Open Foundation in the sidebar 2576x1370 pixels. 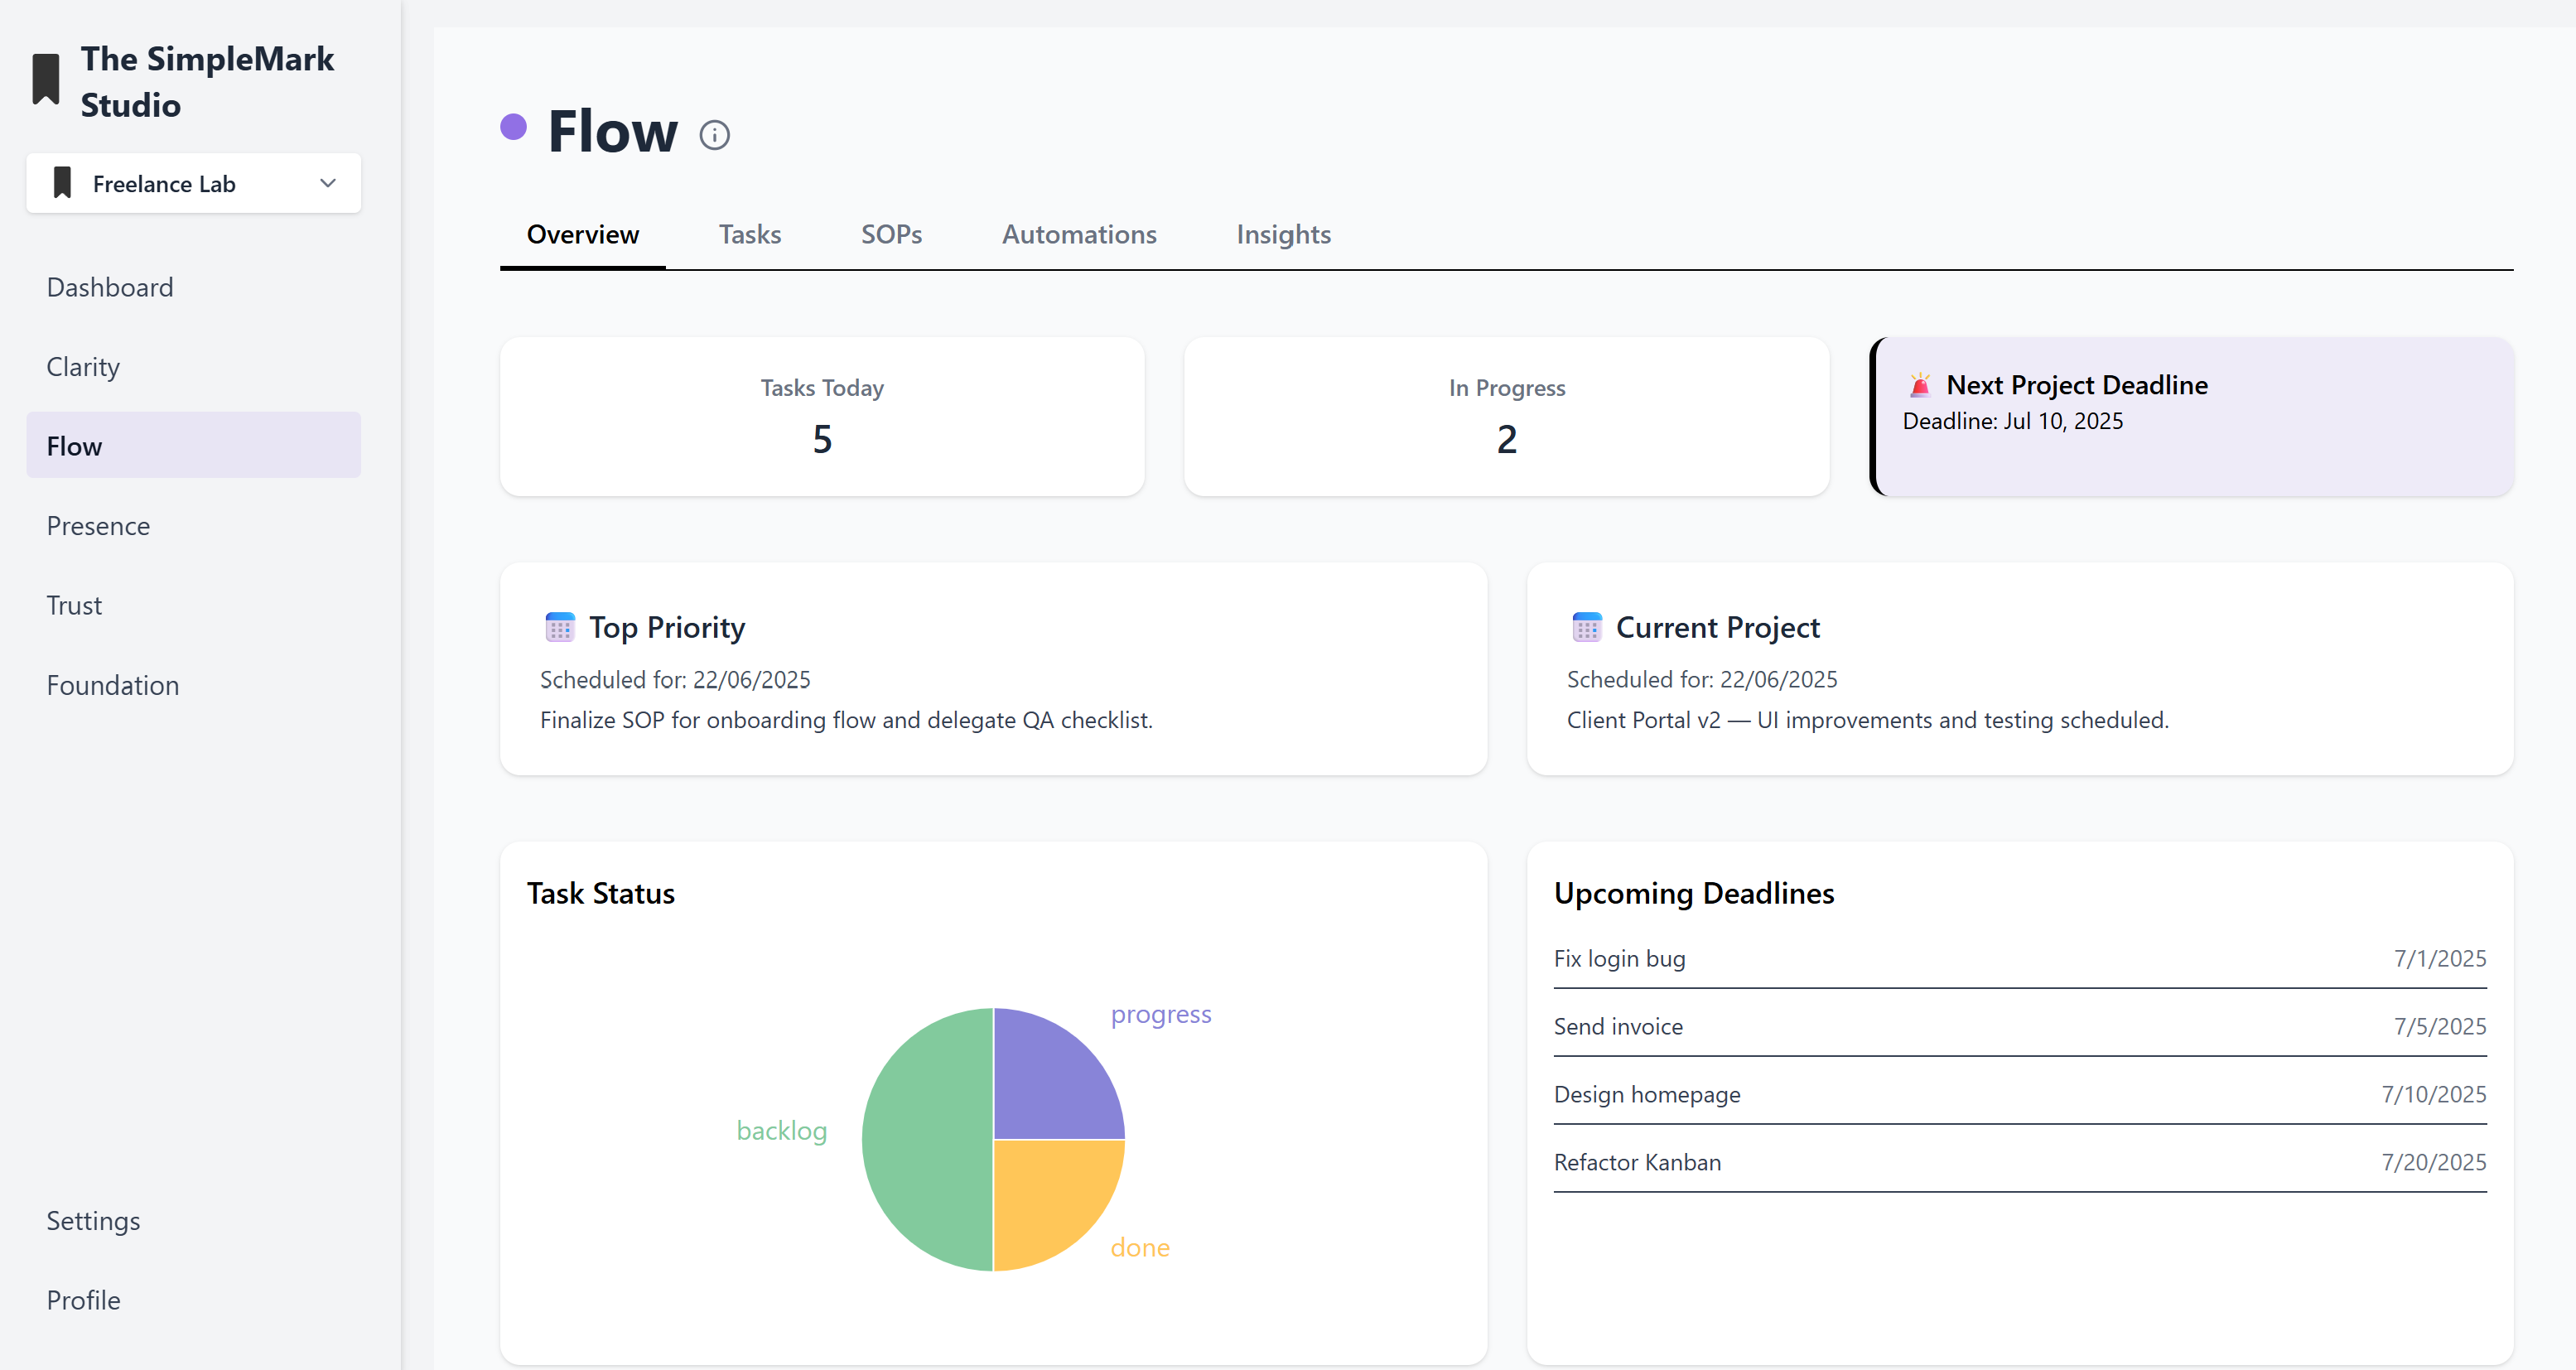[194, 685]
